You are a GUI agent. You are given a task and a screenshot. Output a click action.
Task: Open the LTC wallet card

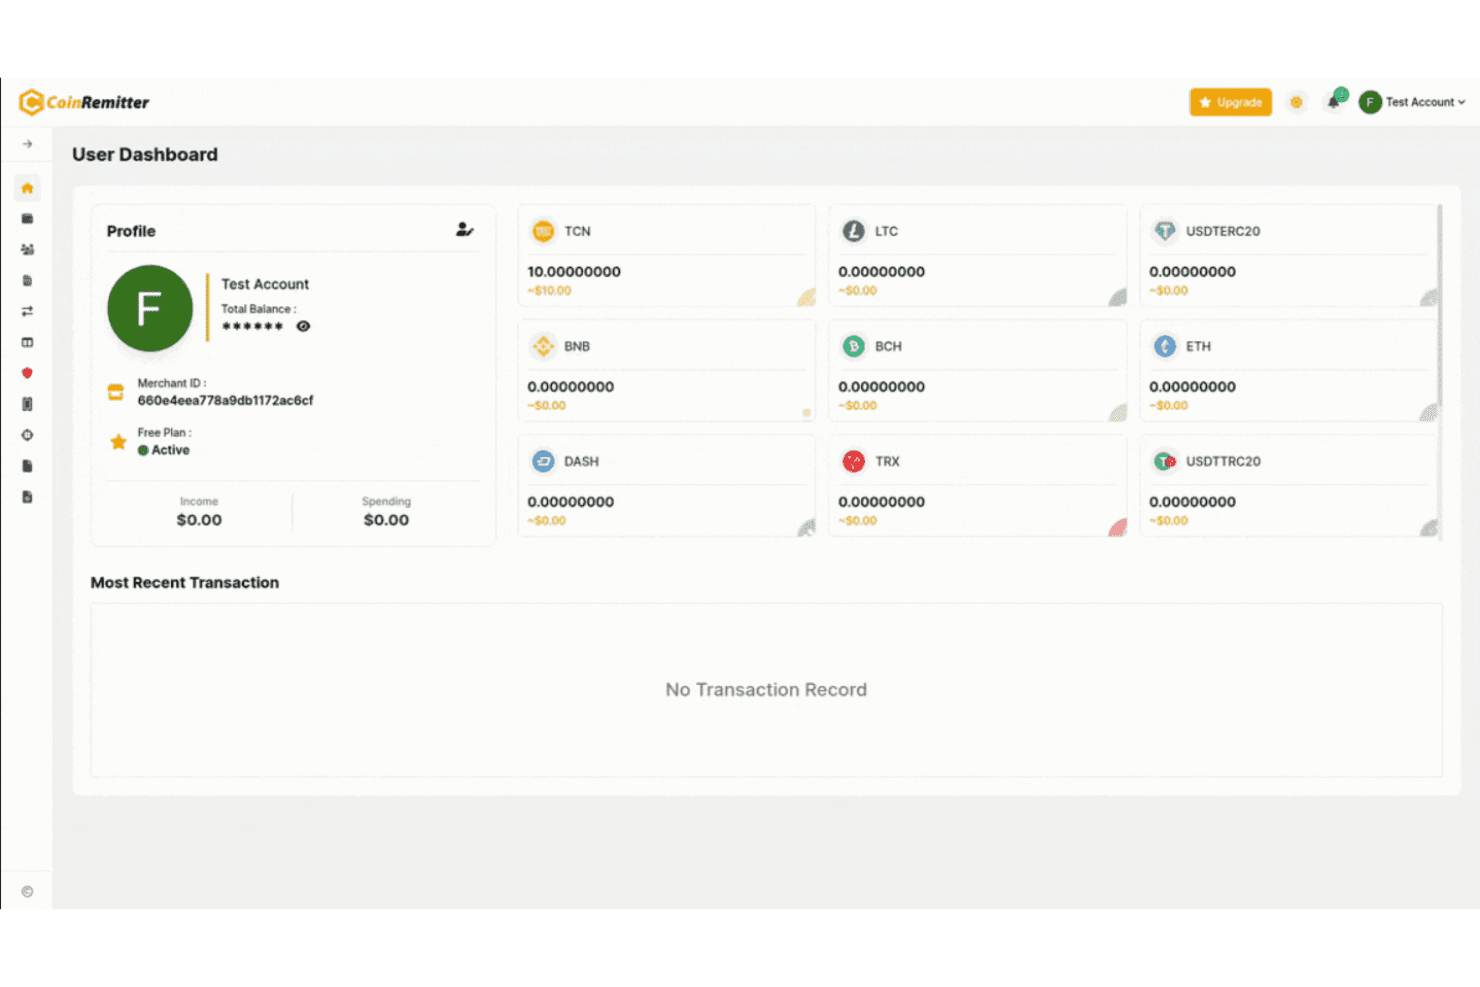tap(978, 256)
